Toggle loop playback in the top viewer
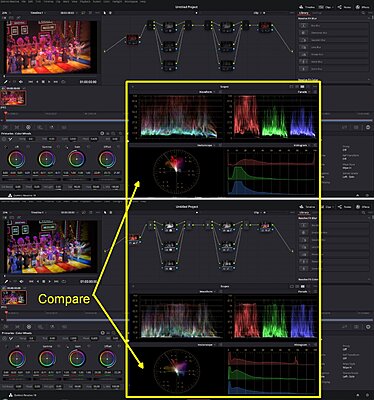374x400 pixels. pyautogui.click(x=63, y=82)
